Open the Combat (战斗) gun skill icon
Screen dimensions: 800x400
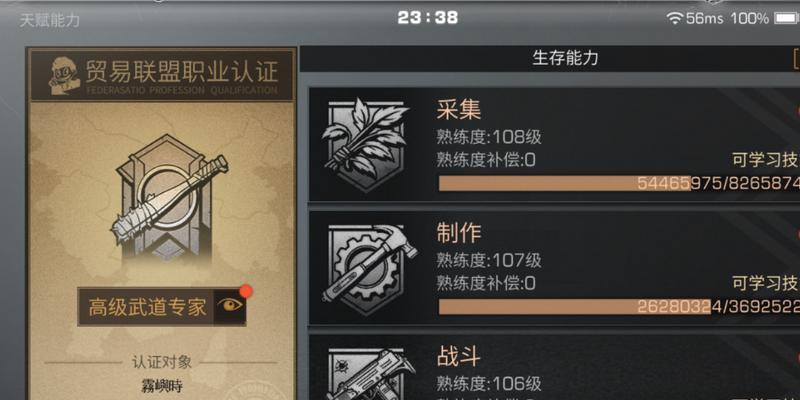point(370,373)
